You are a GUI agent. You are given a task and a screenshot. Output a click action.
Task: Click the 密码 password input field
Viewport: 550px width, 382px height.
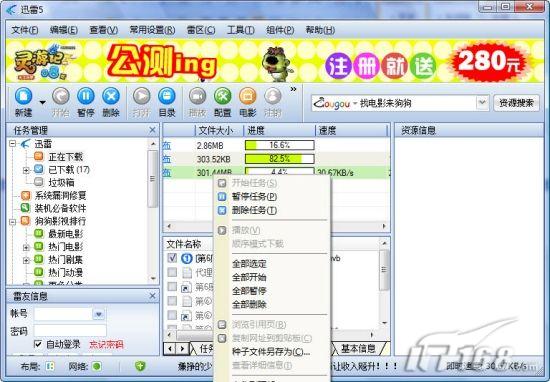pyautogui.click(x=70, y=330)
